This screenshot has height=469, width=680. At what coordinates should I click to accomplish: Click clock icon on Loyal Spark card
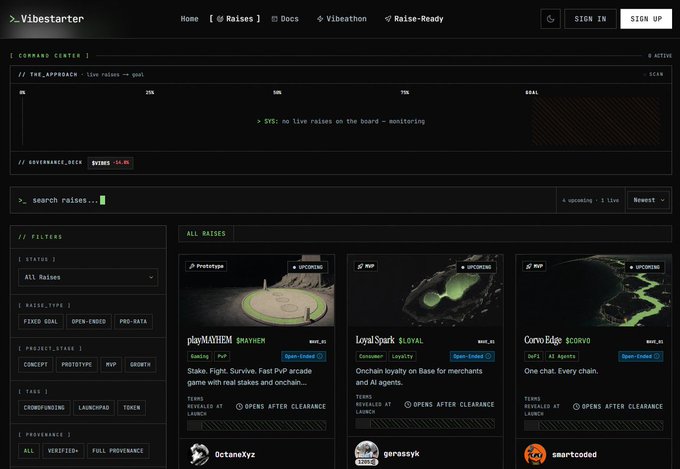point(408,404)
